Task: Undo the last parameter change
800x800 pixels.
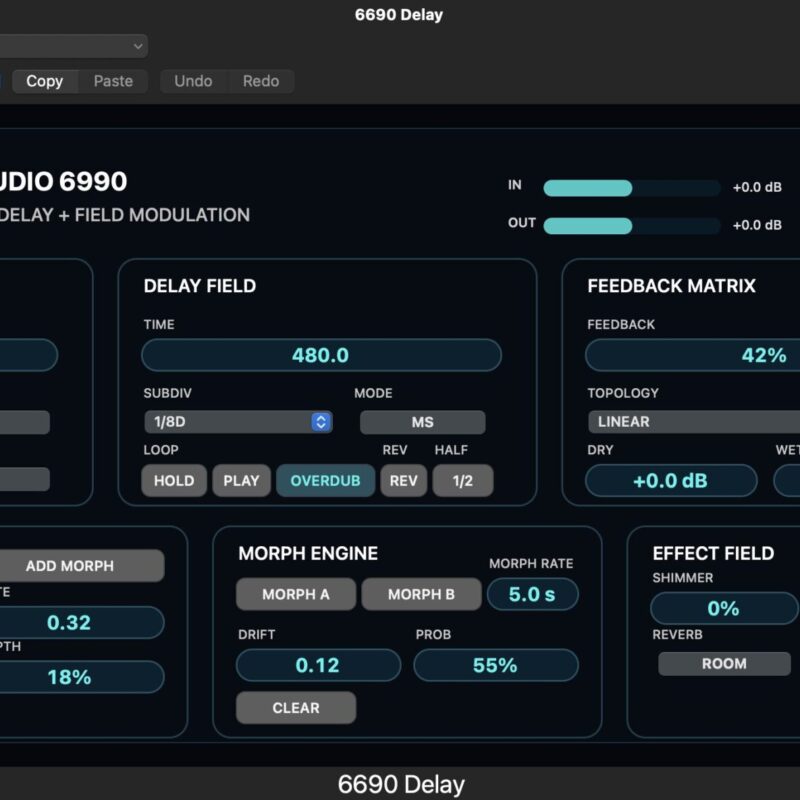Action: coord(193,81)
